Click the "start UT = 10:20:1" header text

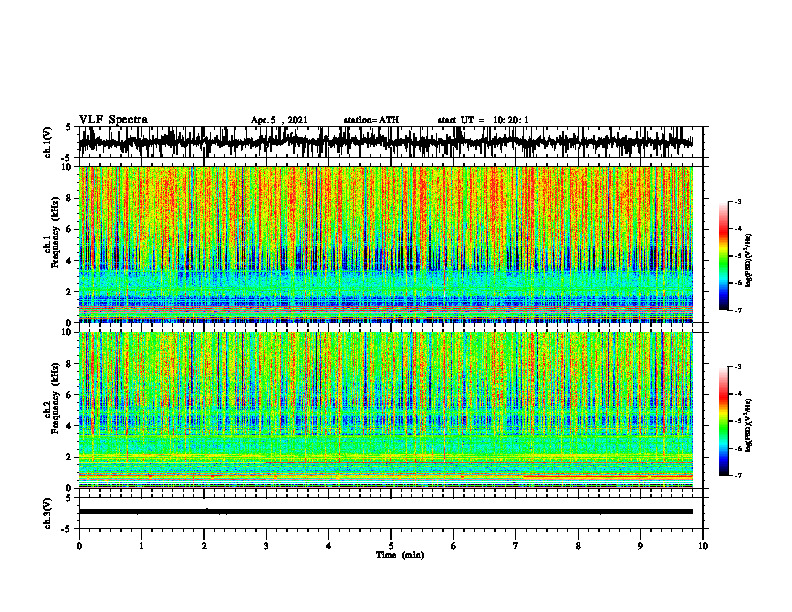click(483, 120)
